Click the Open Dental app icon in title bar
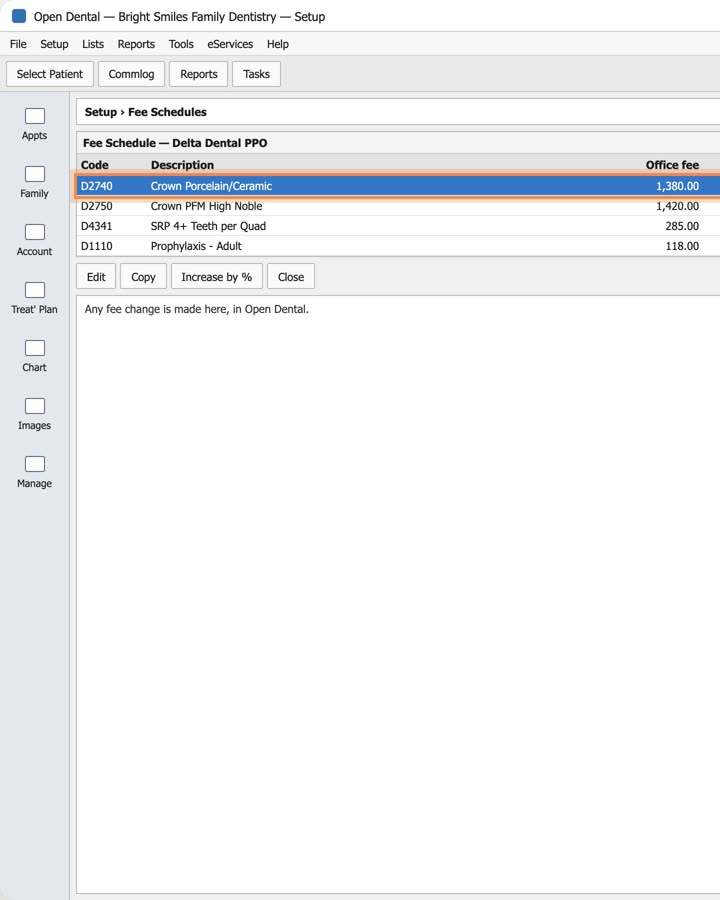Screen dimensions: 720x900 [x=19, y=16]
